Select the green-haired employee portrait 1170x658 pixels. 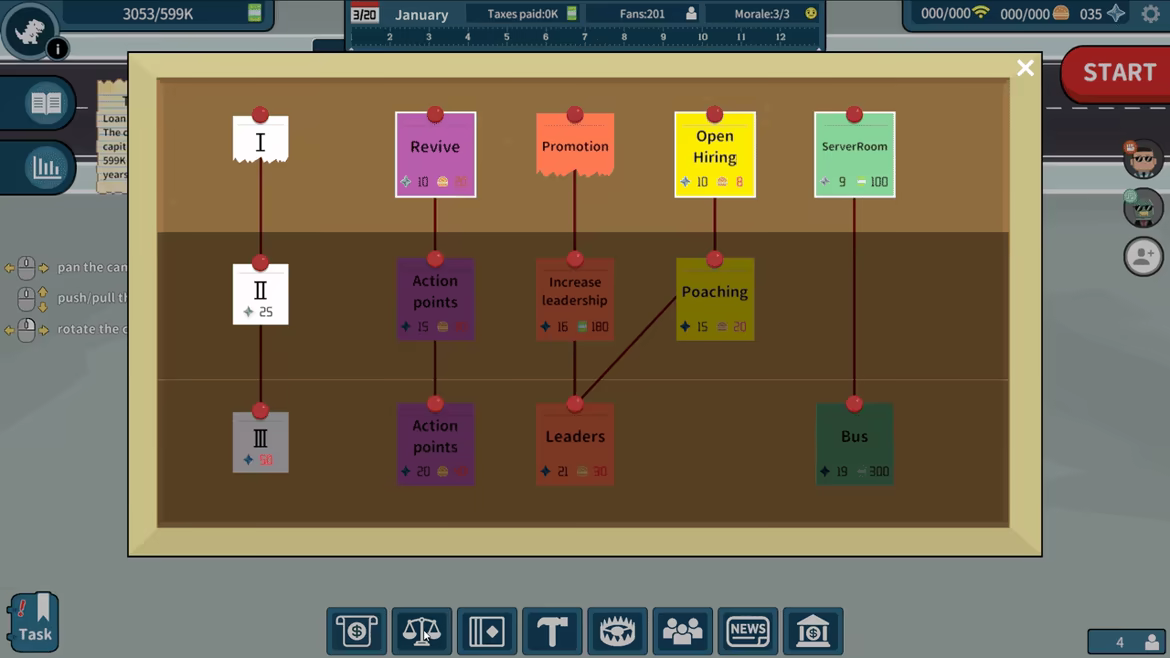1143,207
